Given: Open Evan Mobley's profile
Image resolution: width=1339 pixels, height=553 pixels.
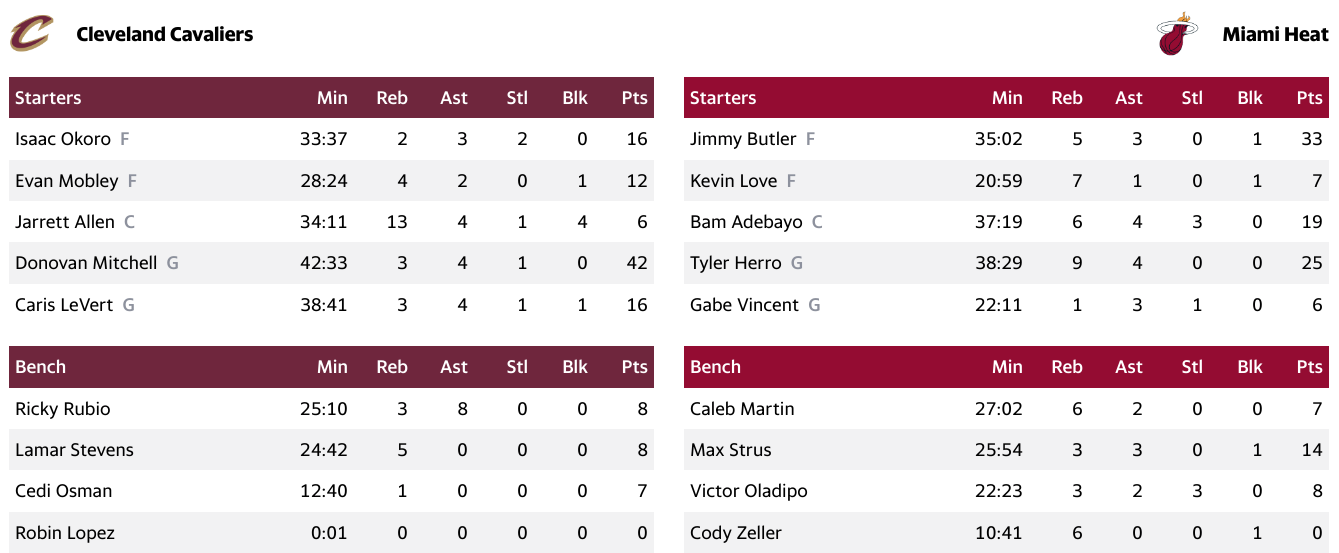Looking at the screenshot, I should pos(67,181).
